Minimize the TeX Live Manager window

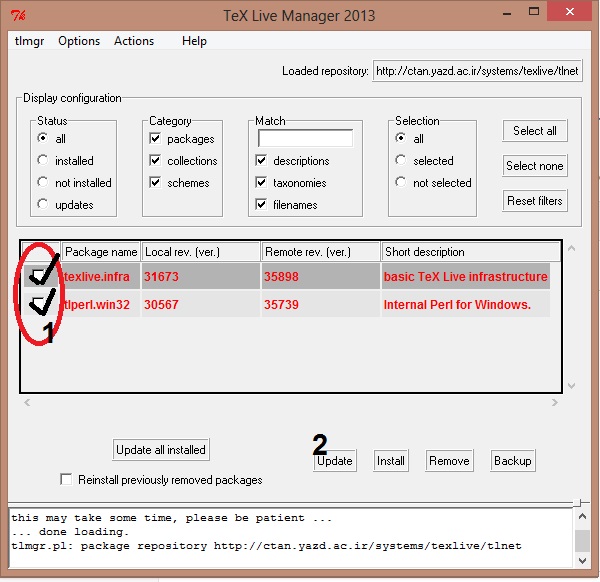pos(507,13)
